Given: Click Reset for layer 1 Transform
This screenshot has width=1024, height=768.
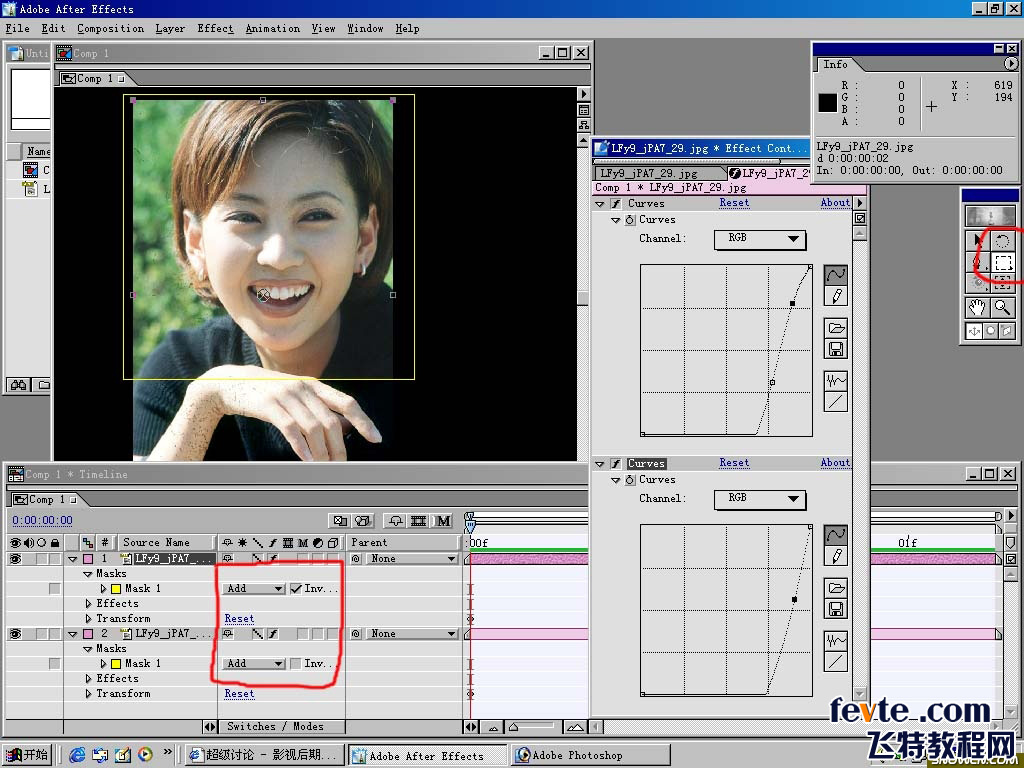Looking at the screenshot, I should tap(240, 618).
